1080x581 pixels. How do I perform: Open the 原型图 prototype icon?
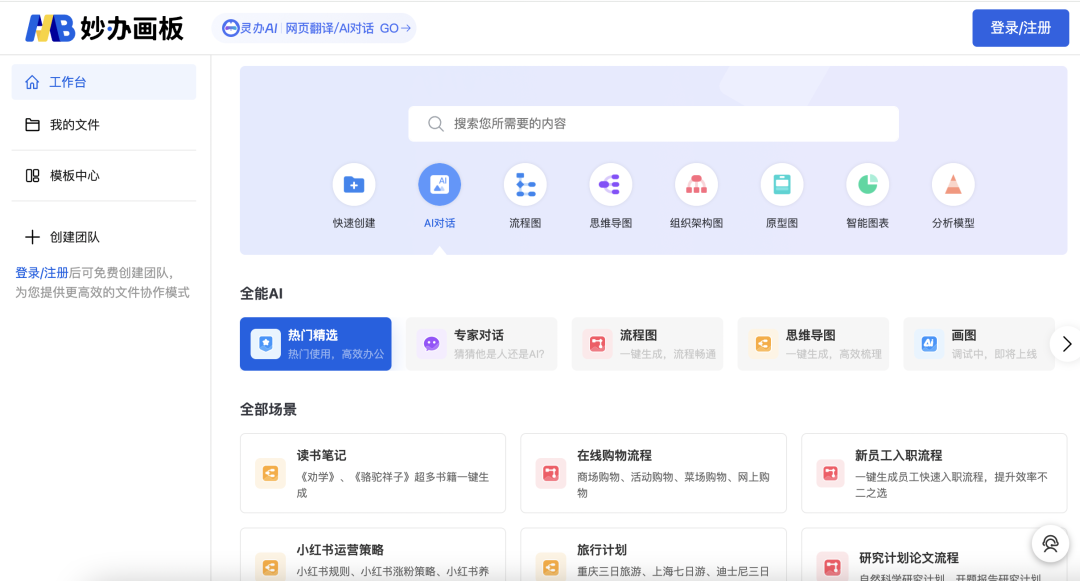point(782,184)
